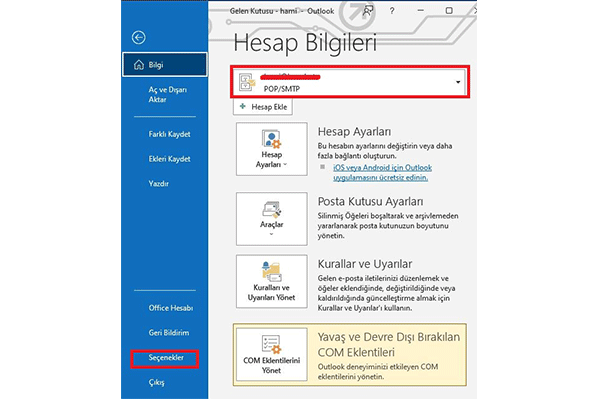Image resolution: width=600 pixels, height=400 pixels.
Task: Click the Hesap Ayarları heading text
Action: (354, 132)
